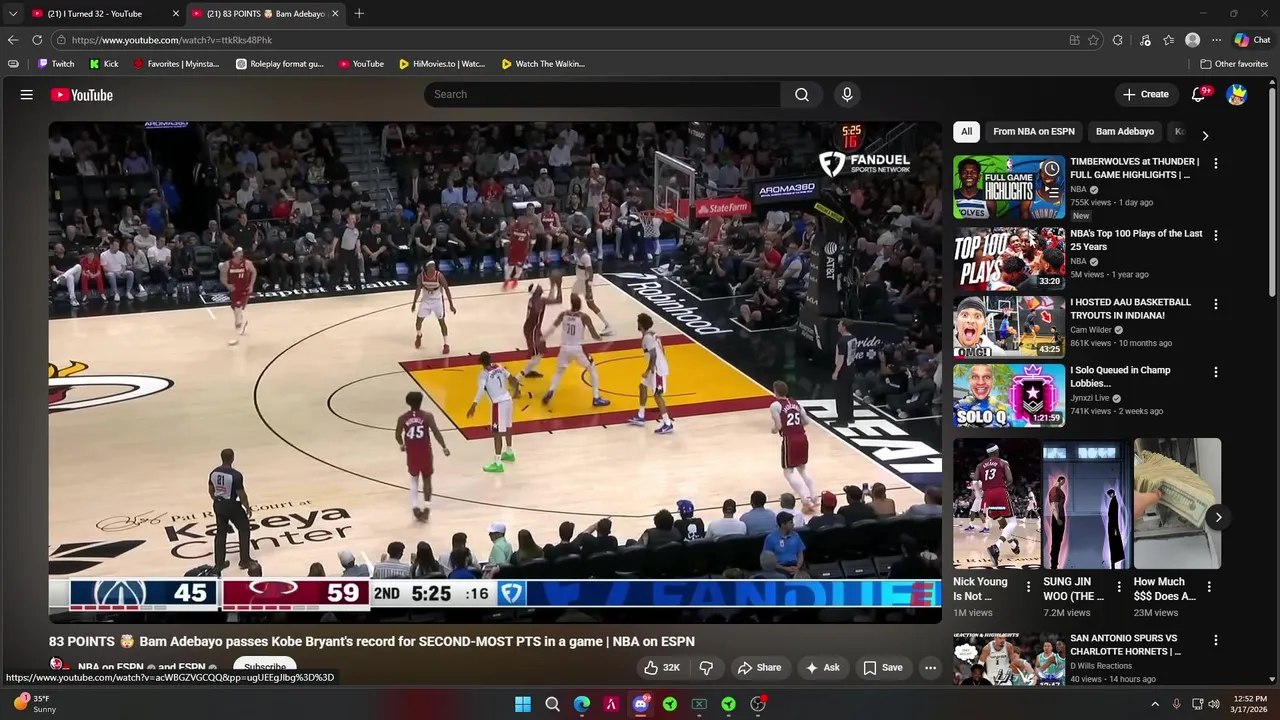Show more filter chips with right chevron
This screenshot has width=1280, height=720.
tap(1205, 135)
